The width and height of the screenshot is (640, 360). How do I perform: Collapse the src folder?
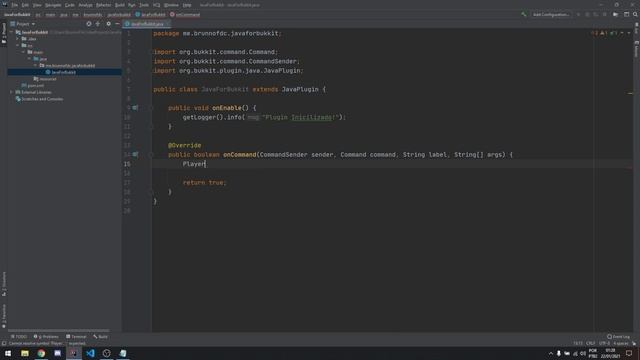18,46
